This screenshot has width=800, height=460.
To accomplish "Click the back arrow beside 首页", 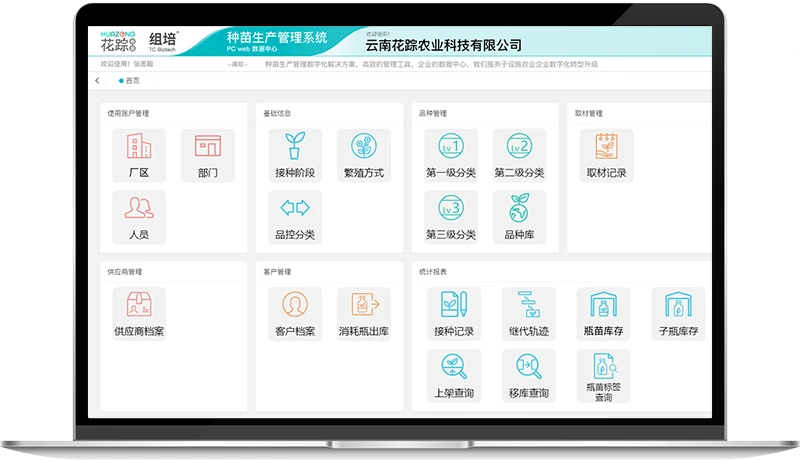I will 97,81.
